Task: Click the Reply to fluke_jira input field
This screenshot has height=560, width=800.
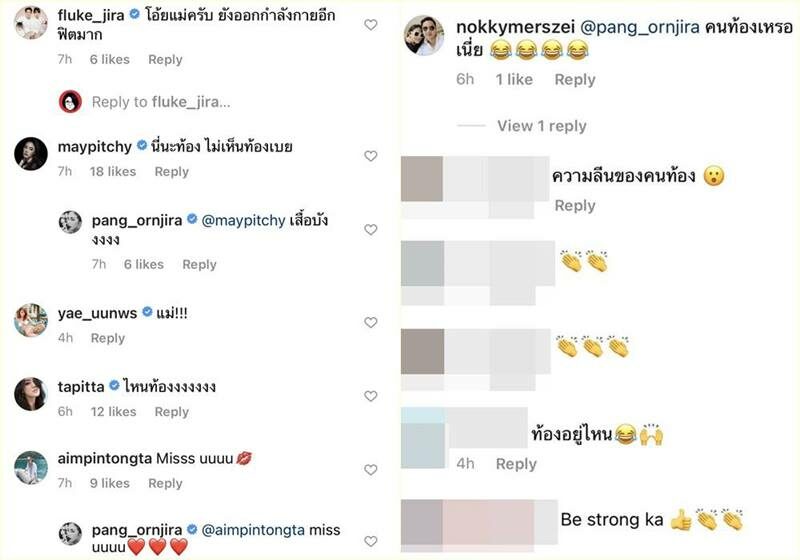Action: [x=161, y=102]
